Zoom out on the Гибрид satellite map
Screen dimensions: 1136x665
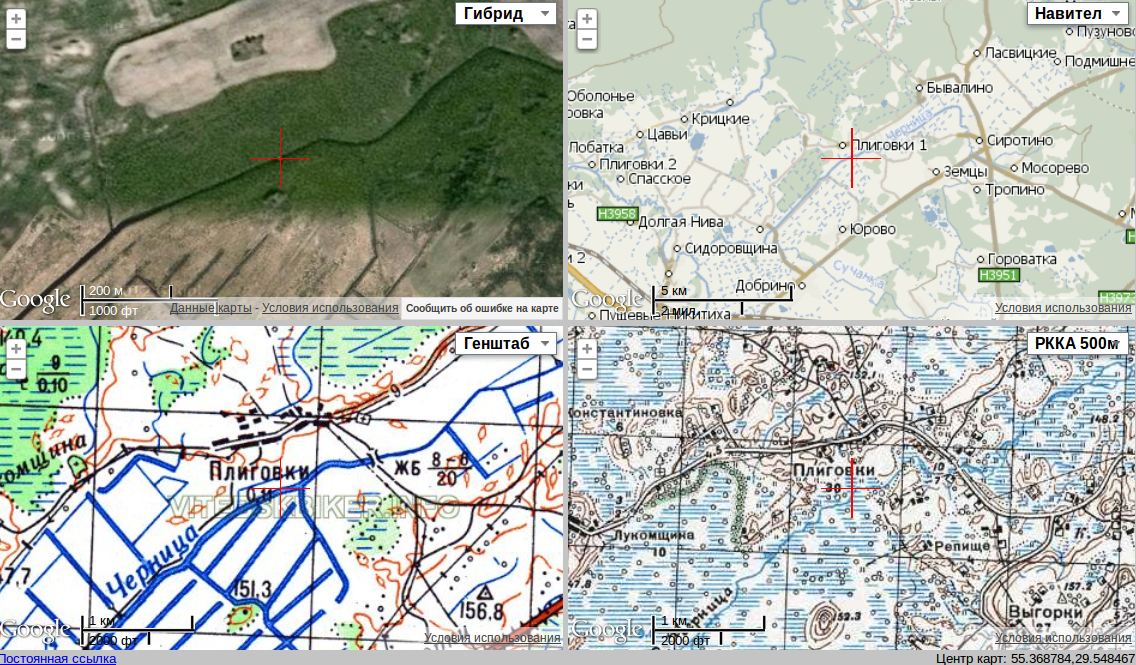point(16,40)
